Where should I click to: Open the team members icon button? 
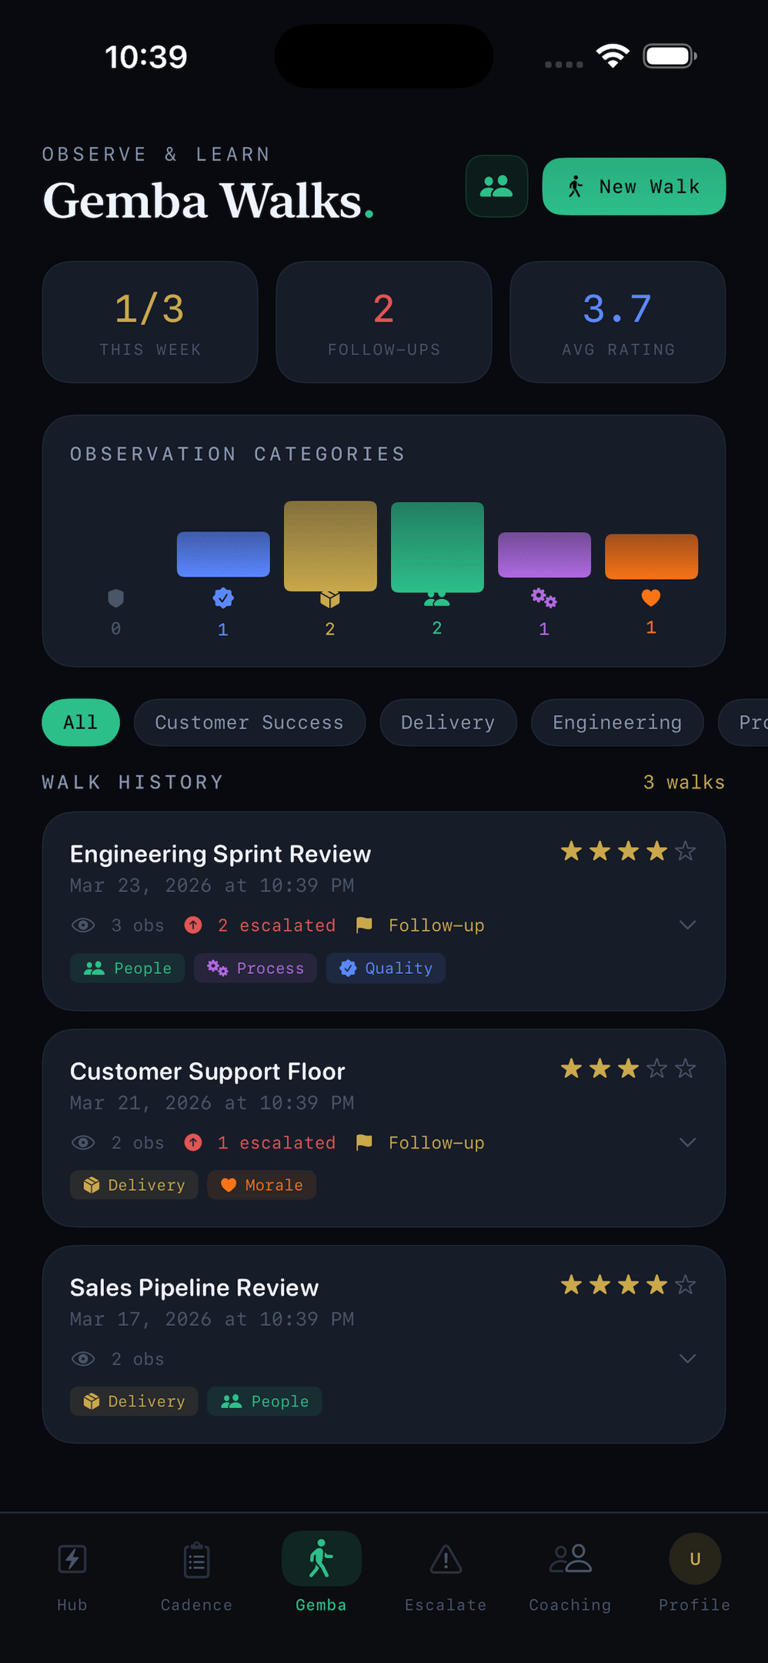point(496,186)
